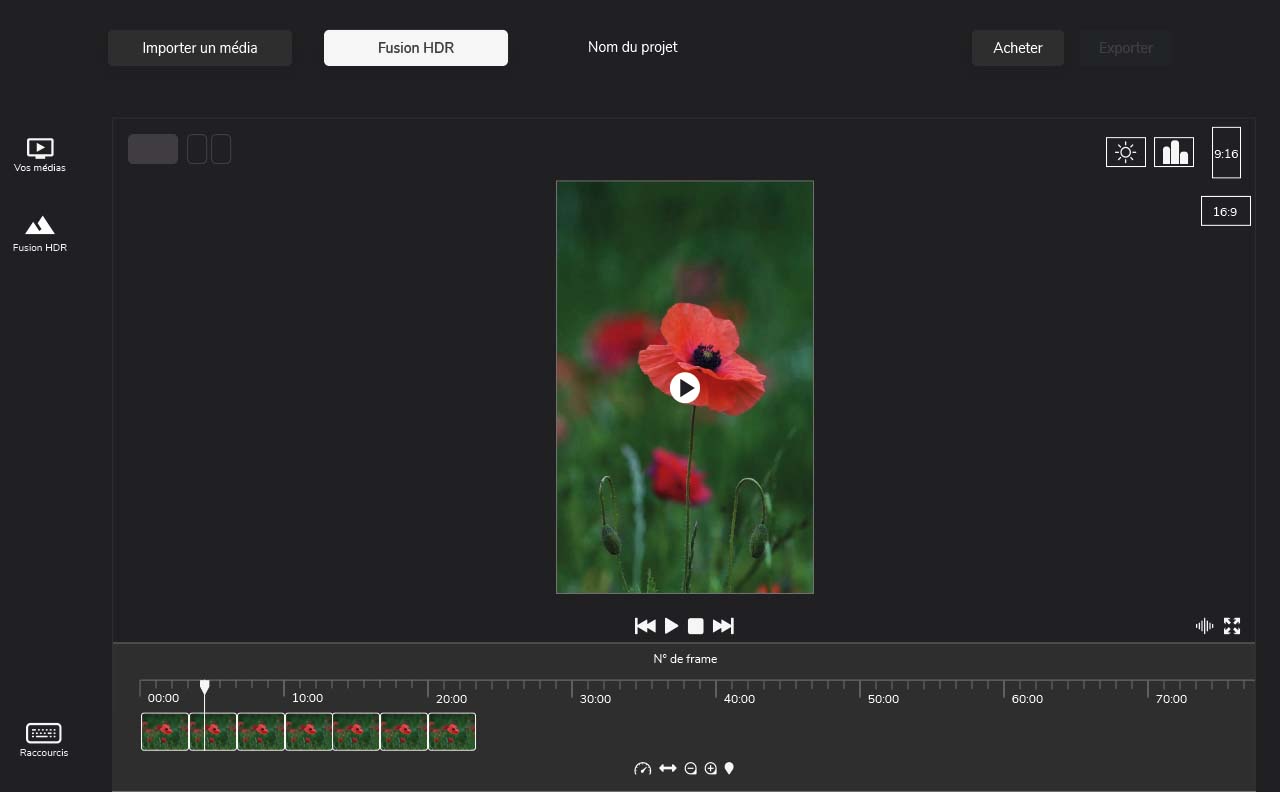Open the brightness sun icon settings
The height and width of the screenshot is (792, 1280).
[x=1126, y=152]
